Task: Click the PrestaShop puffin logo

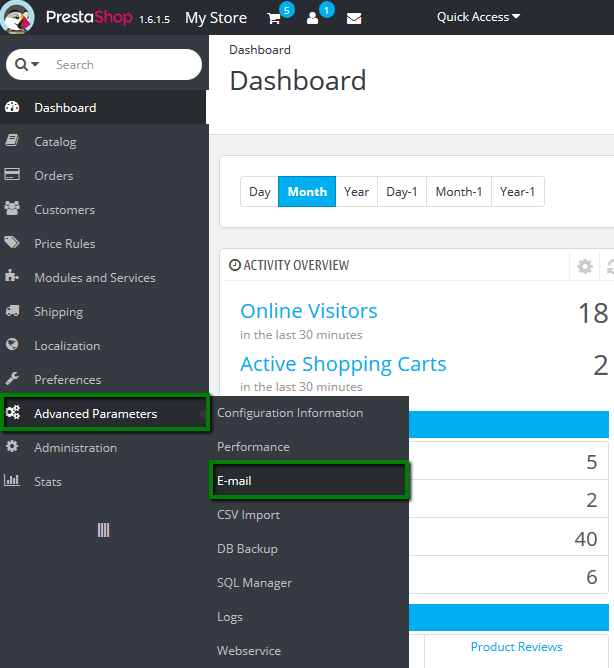Action: click(x=18, y=17)
